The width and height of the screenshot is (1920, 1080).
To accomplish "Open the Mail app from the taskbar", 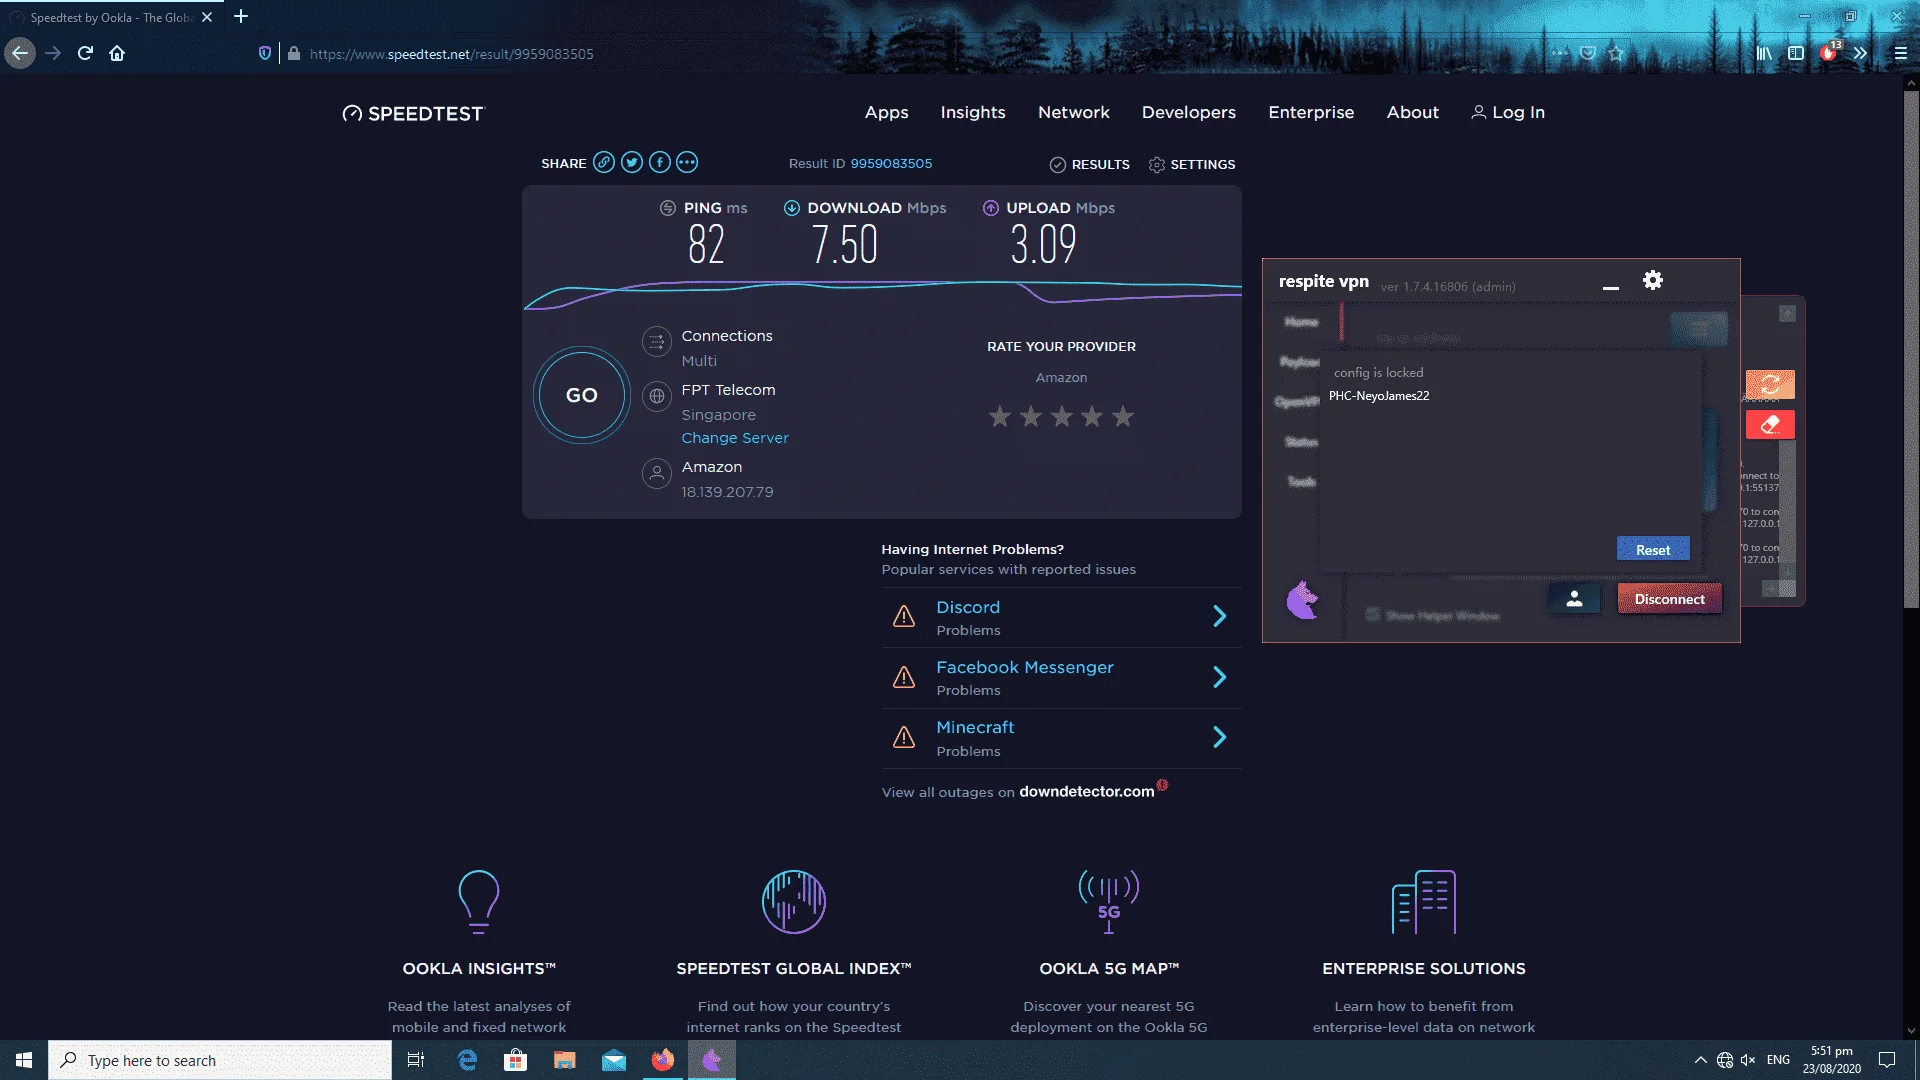I will tap(614, 1060).
